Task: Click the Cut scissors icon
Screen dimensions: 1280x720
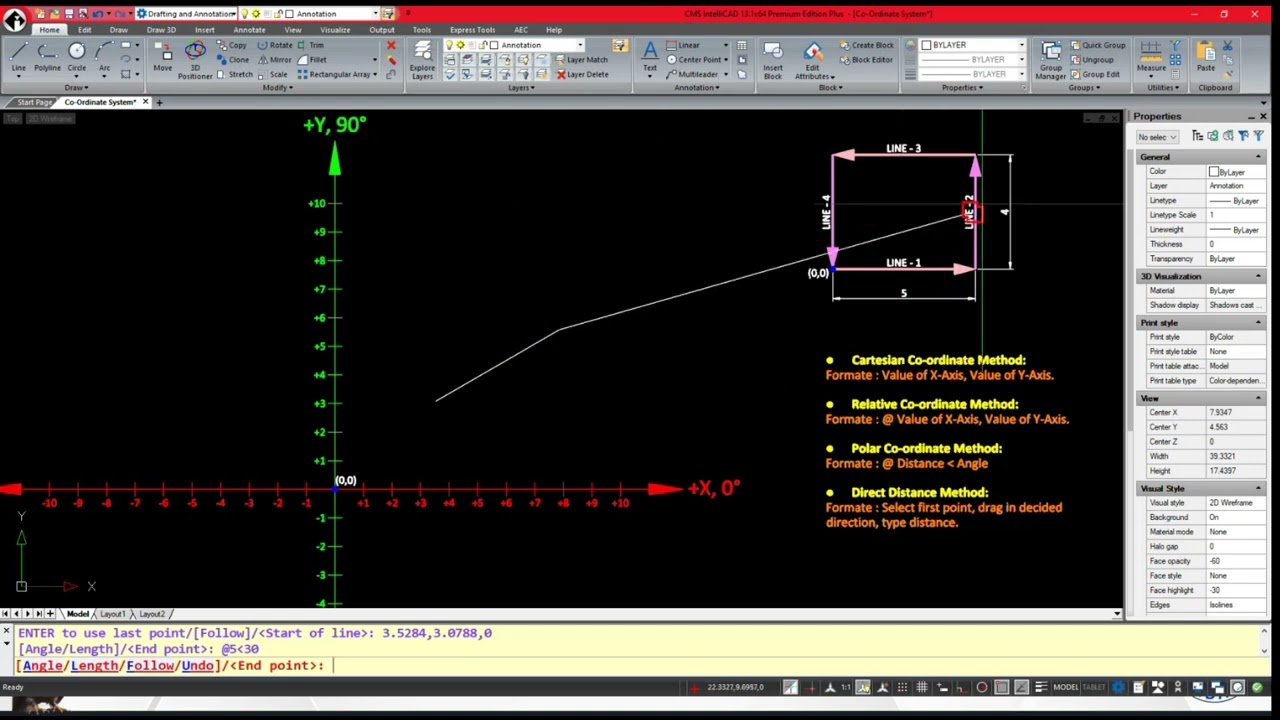Action: coord(1228,46)
